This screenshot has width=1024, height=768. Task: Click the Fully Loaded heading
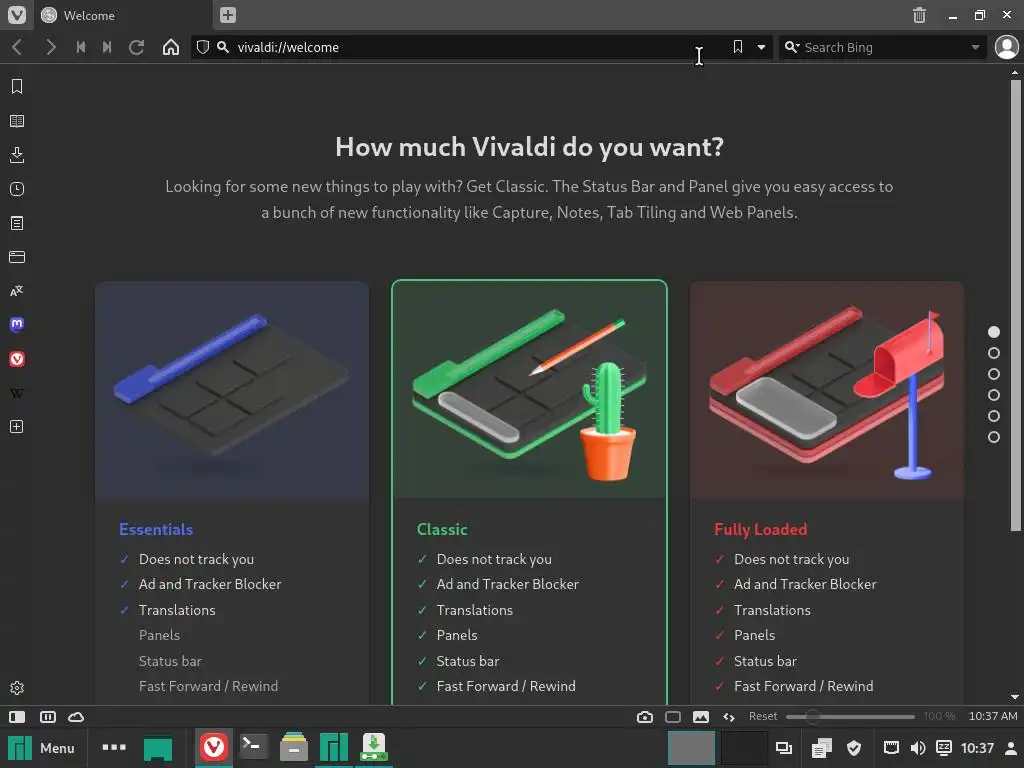pos(761,529)
